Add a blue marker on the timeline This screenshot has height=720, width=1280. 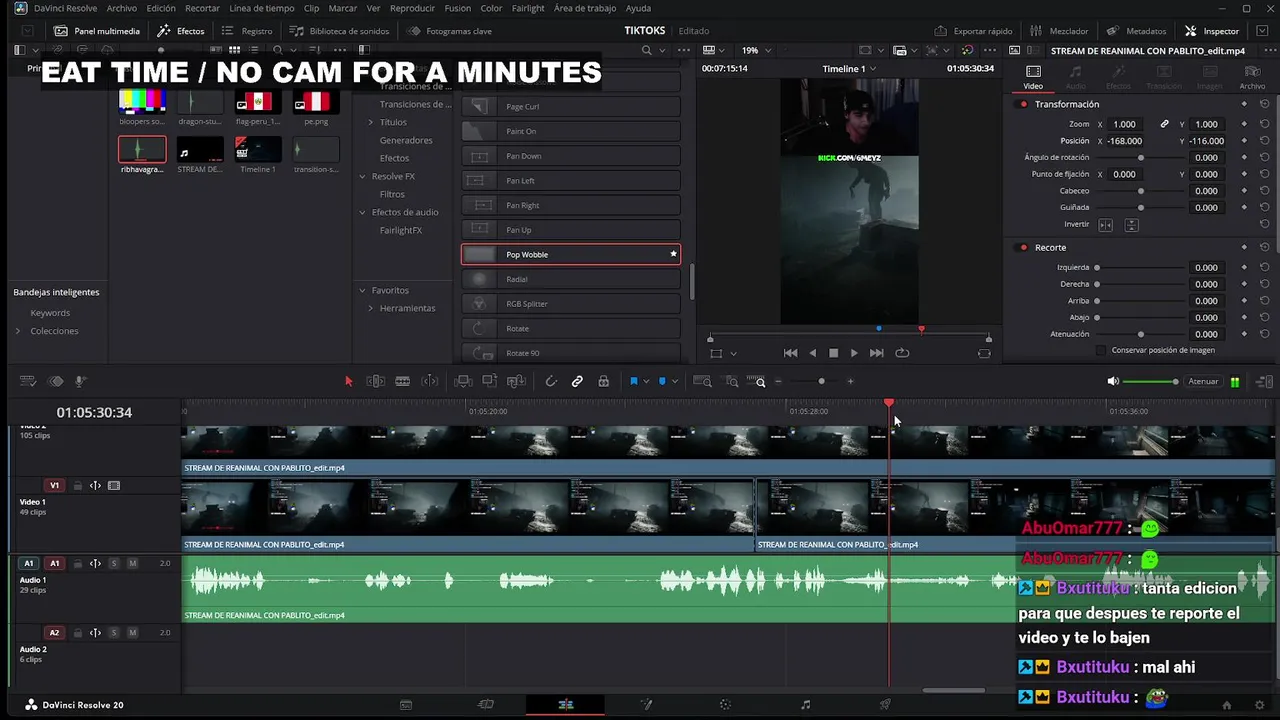coord(662,381)
